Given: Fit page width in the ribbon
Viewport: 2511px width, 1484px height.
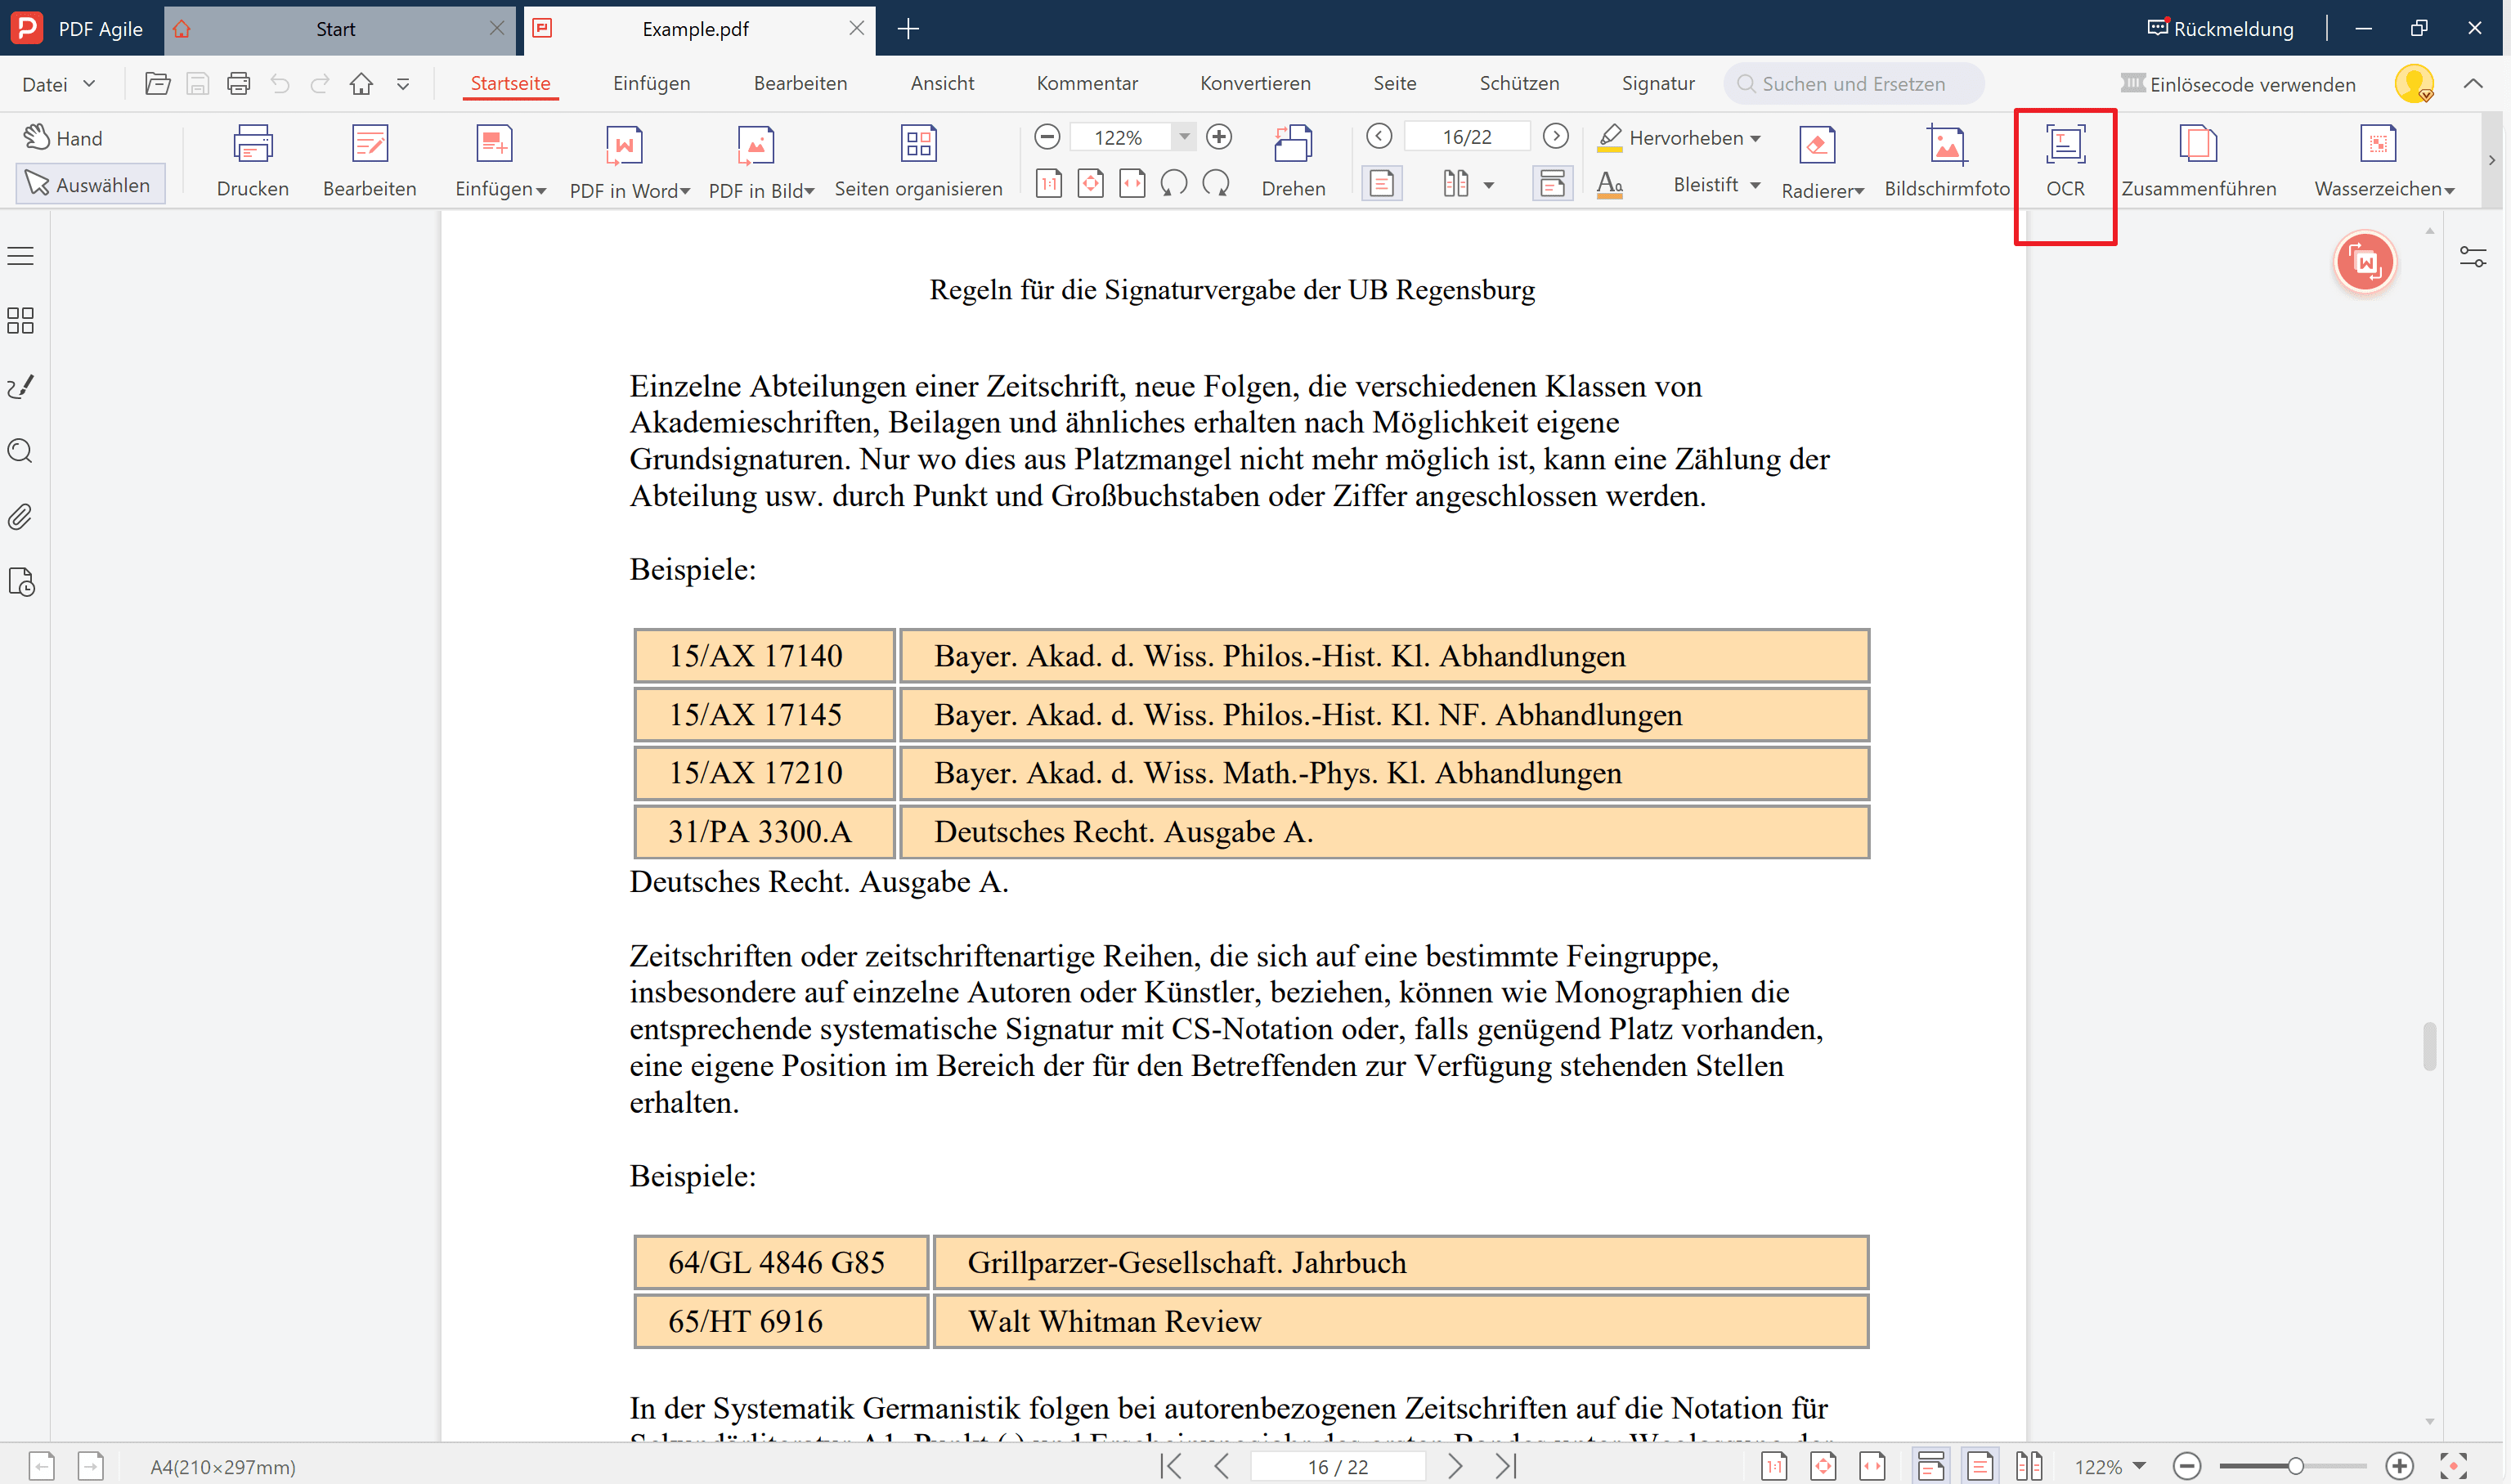Looking at the screenshot, I should pos(1132,183).
